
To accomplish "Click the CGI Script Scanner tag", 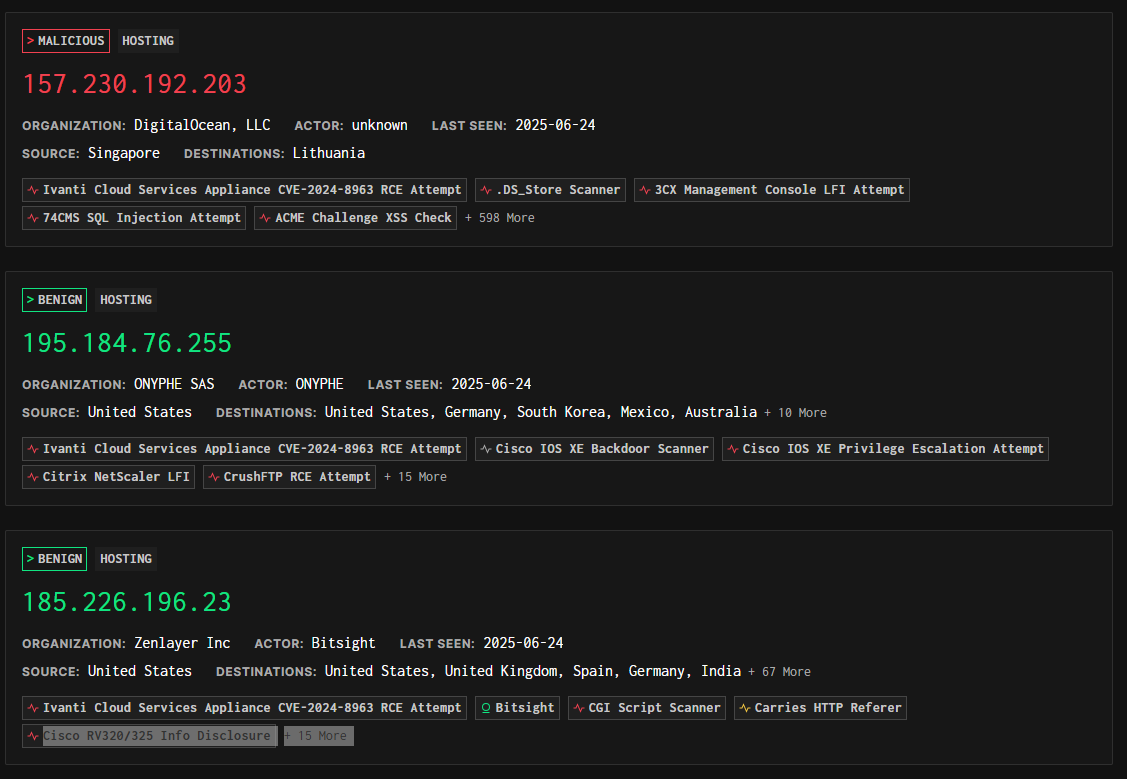I will (x=647, y=708).
